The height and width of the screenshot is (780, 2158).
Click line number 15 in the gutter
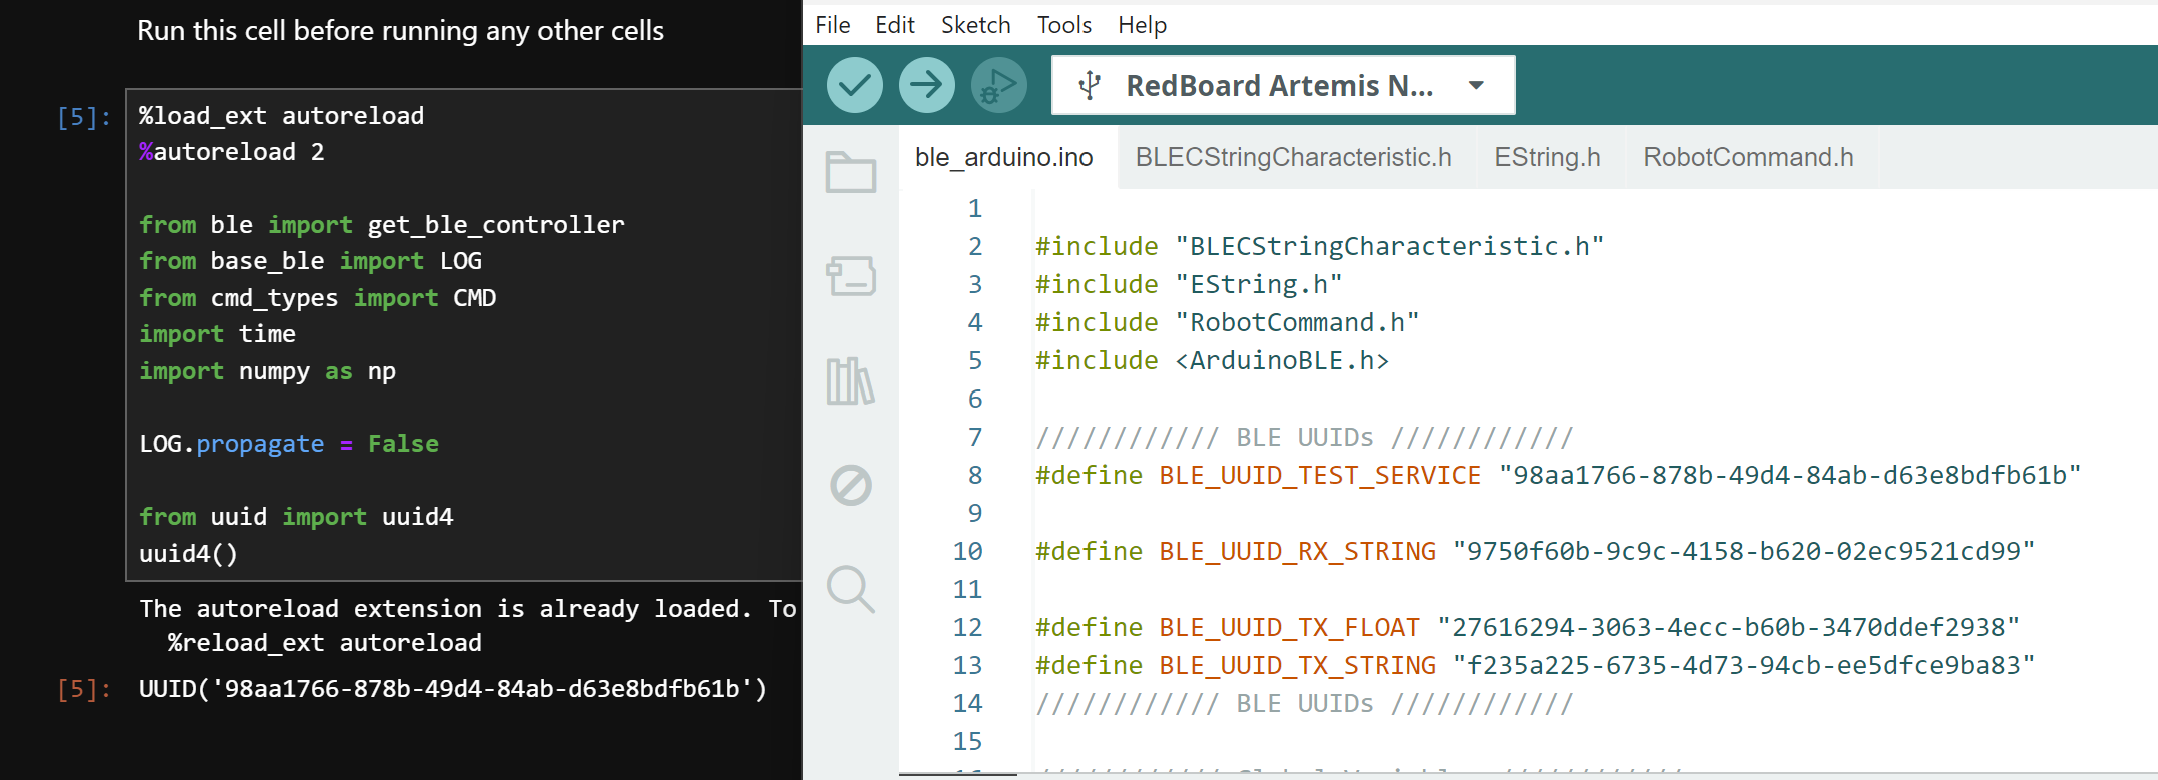(967, 741)
